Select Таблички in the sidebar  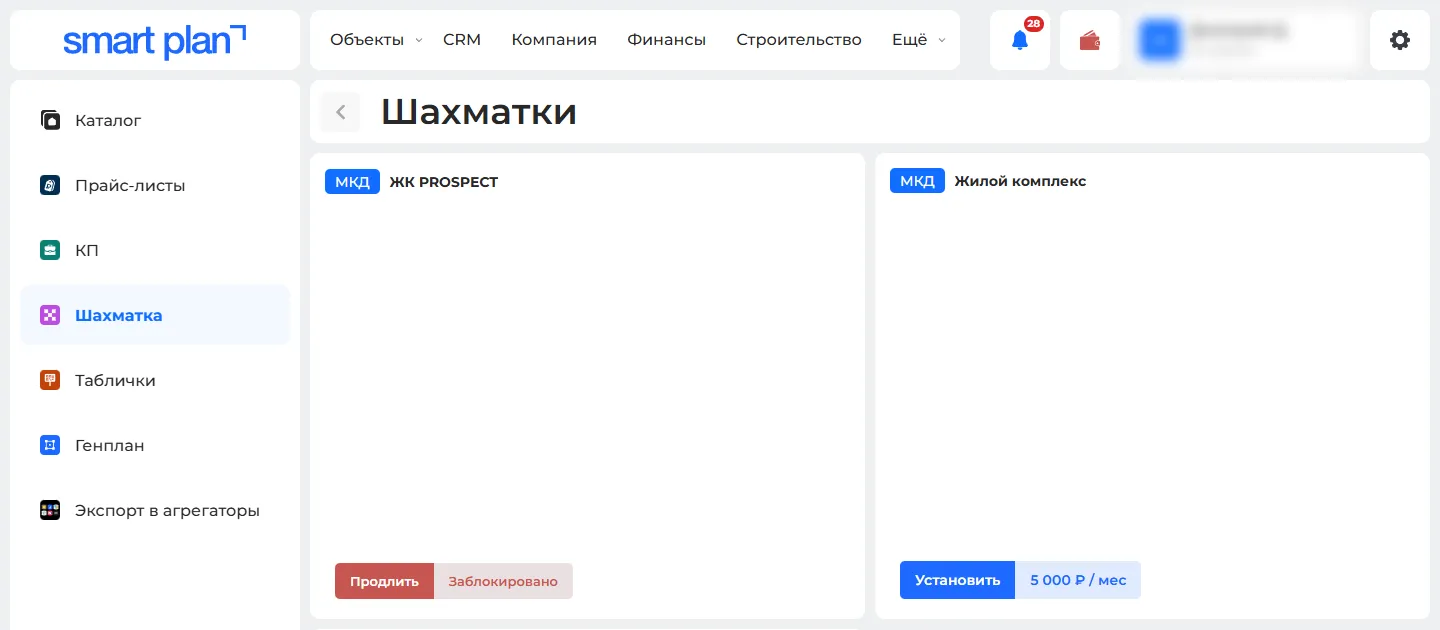155,380
